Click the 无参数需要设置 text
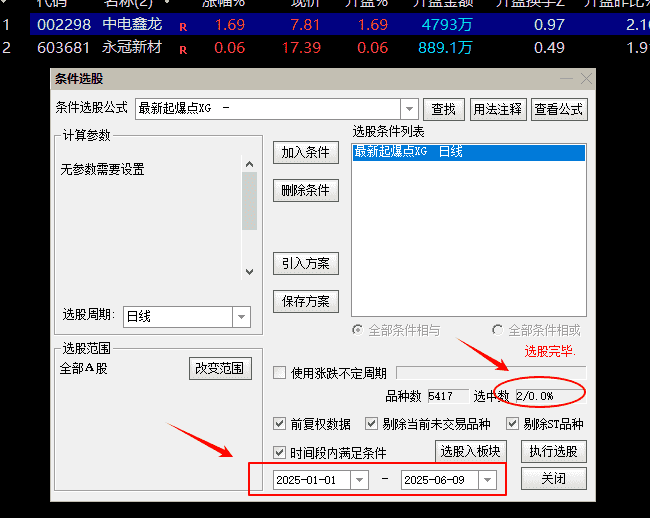 [102, 169]
